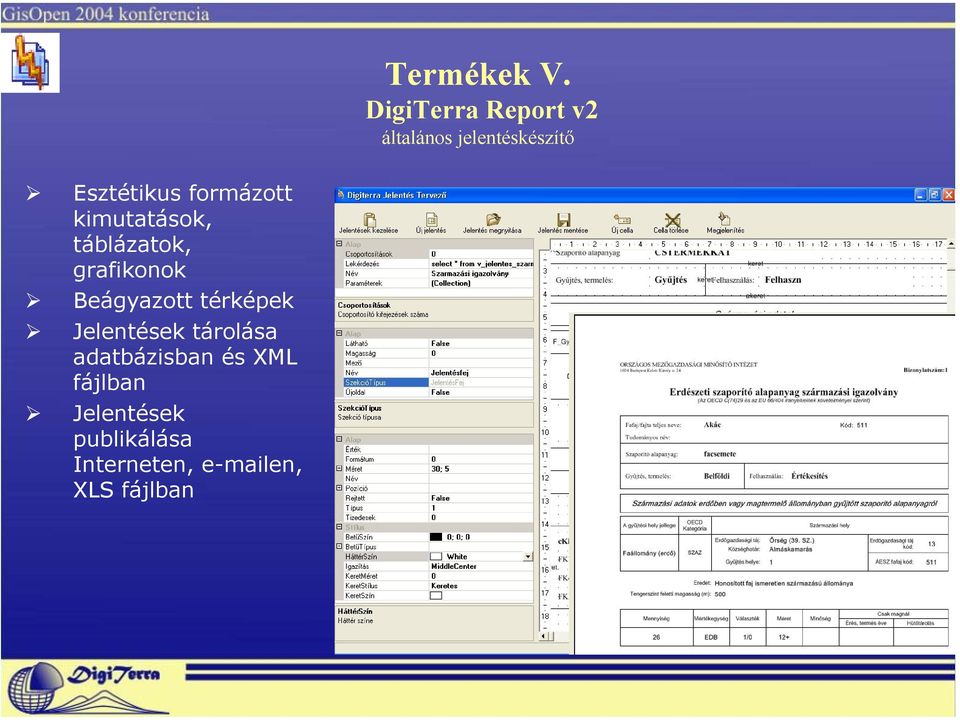The image size is (960, 720).
Task: Select the KeretMéret property row label
Action: point(361,576)
